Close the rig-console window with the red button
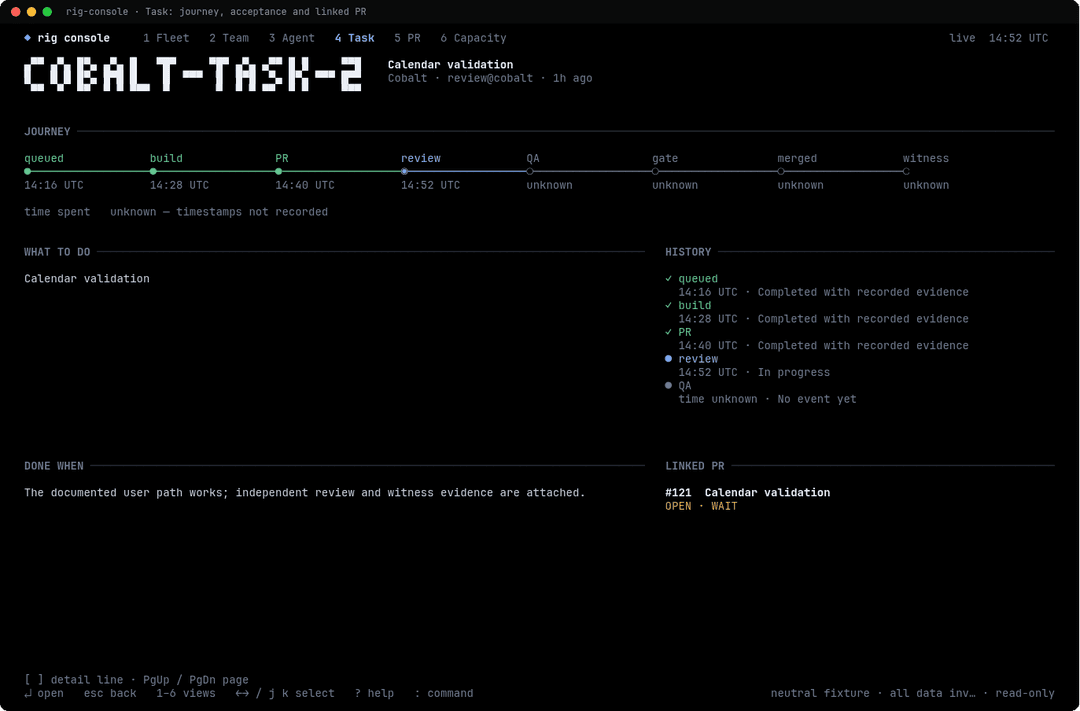Image resolution: width=1080 pixels, height=711 pixels. click(16, 12)
